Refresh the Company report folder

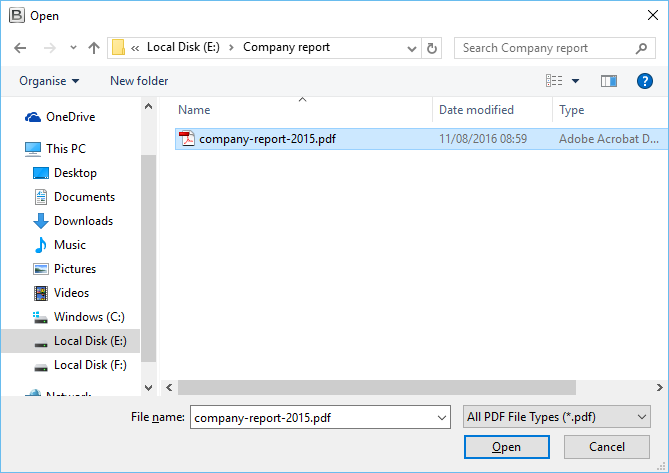point(432,47)
